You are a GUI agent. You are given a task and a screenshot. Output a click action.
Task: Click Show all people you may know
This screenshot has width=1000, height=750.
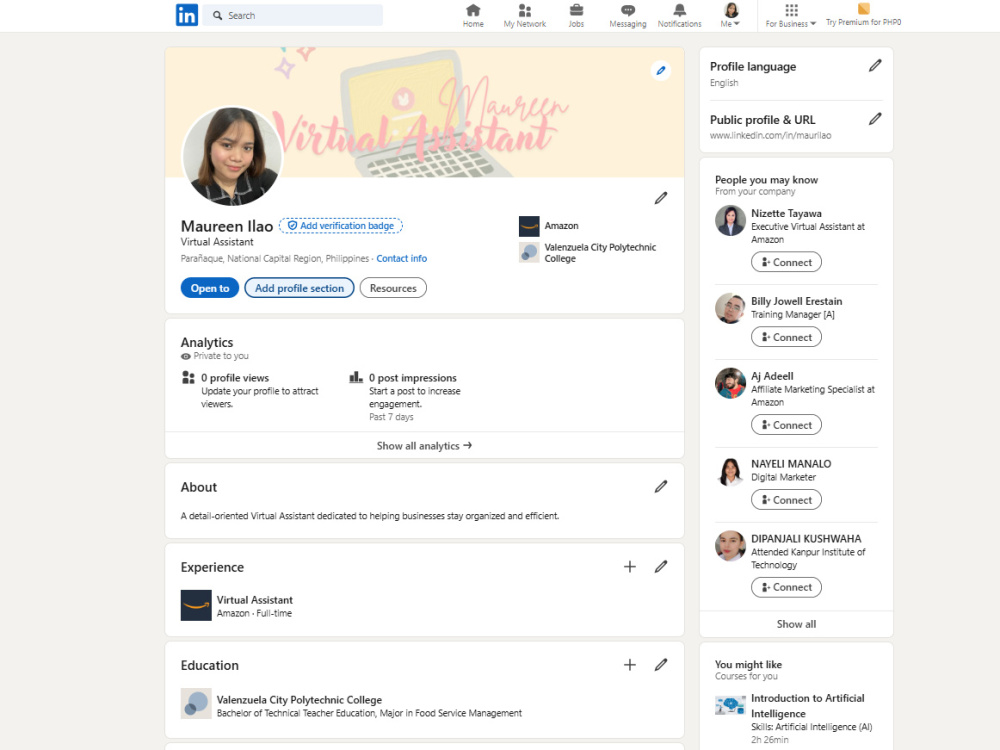(x=796, y=624)
